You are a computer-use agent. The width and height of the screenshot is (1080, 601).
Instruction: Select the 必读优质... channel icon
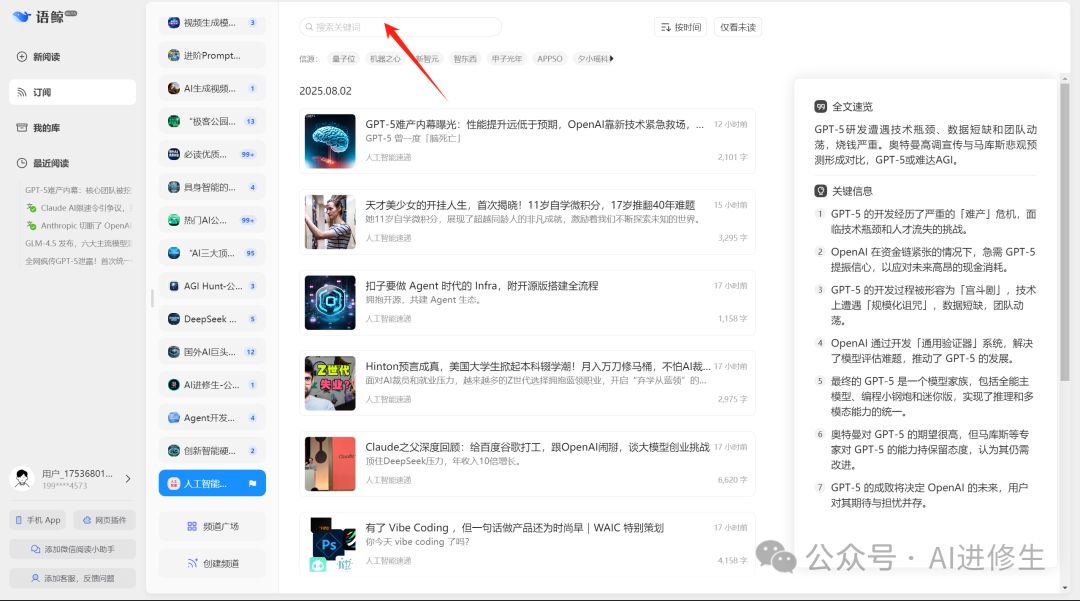click(174, 154)
